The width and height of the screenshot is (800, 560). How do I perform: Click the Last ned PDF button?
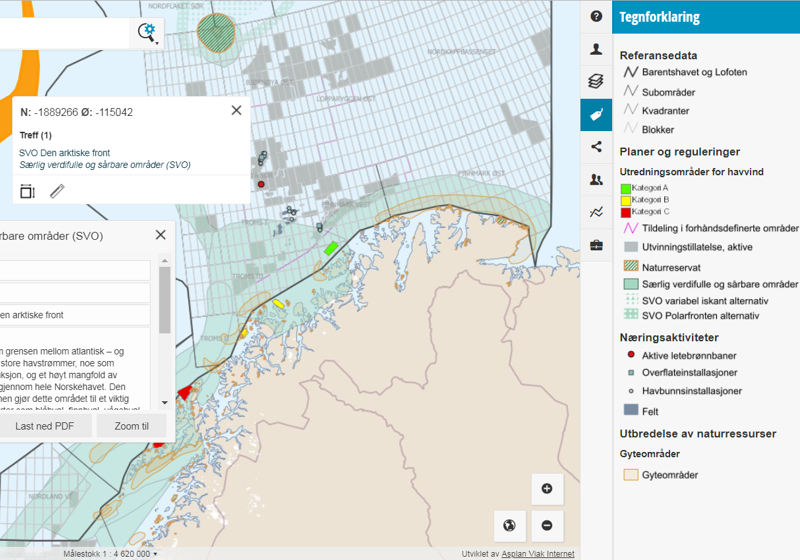[45, 426]
